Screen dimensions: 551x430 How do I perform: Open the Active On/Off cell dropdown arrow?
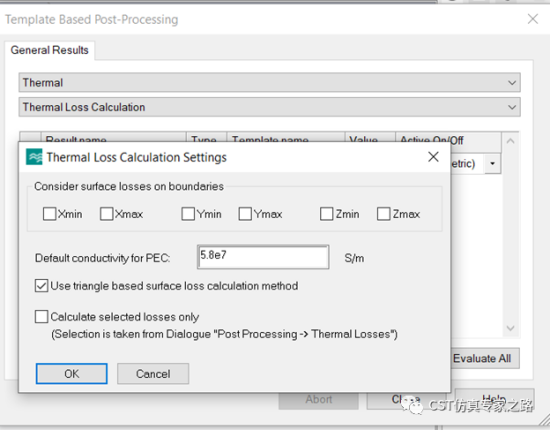tap(493, 163)
